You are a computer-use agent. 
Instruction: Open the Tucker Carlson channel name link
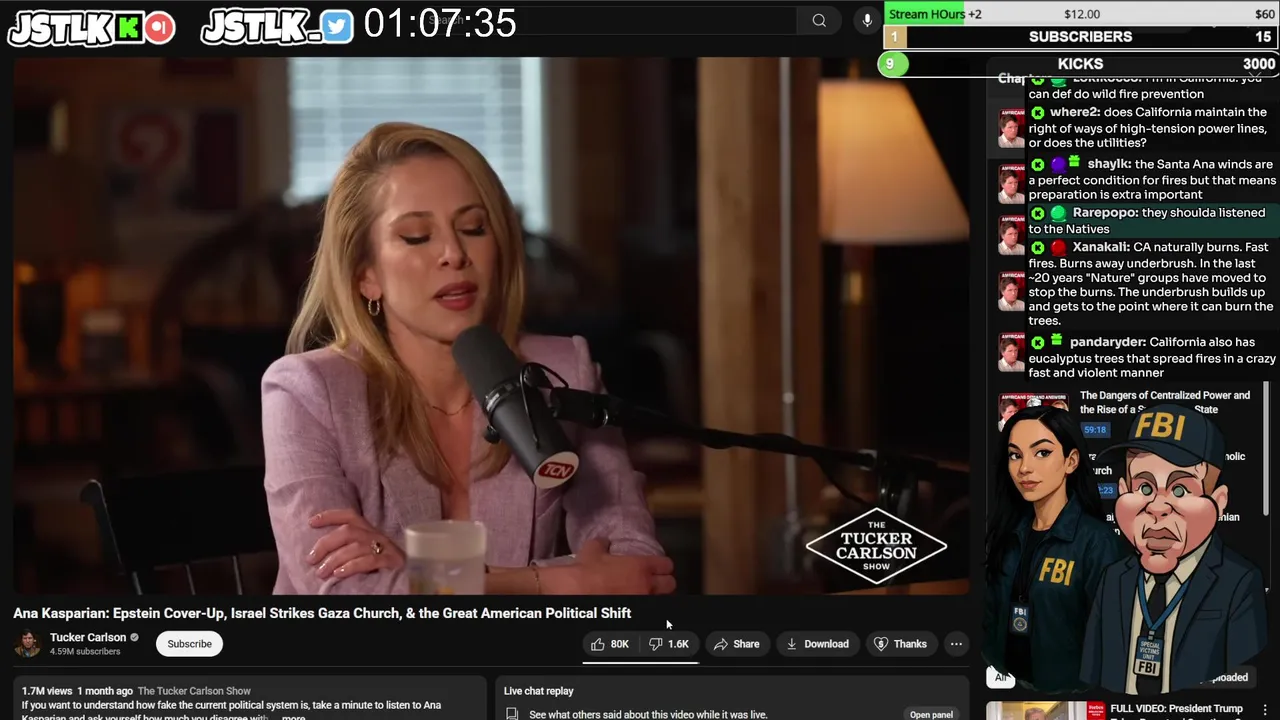pos(88,637)
